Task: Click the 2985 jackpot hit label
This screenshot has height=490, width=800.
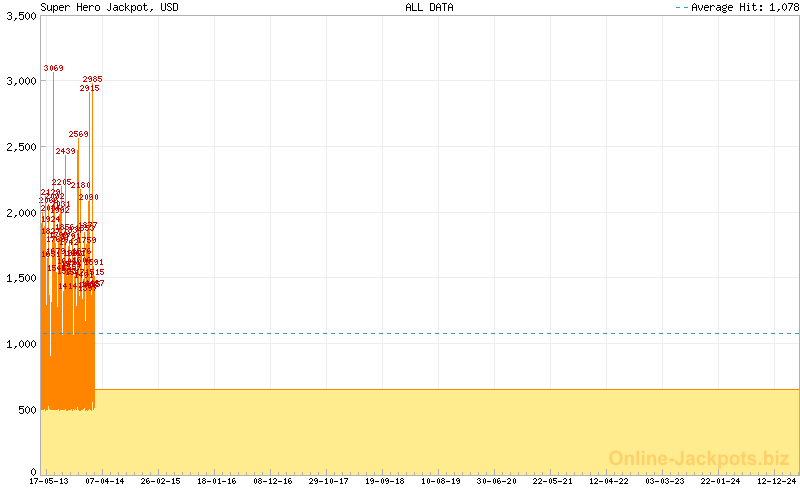Action: tap(92, 79)
